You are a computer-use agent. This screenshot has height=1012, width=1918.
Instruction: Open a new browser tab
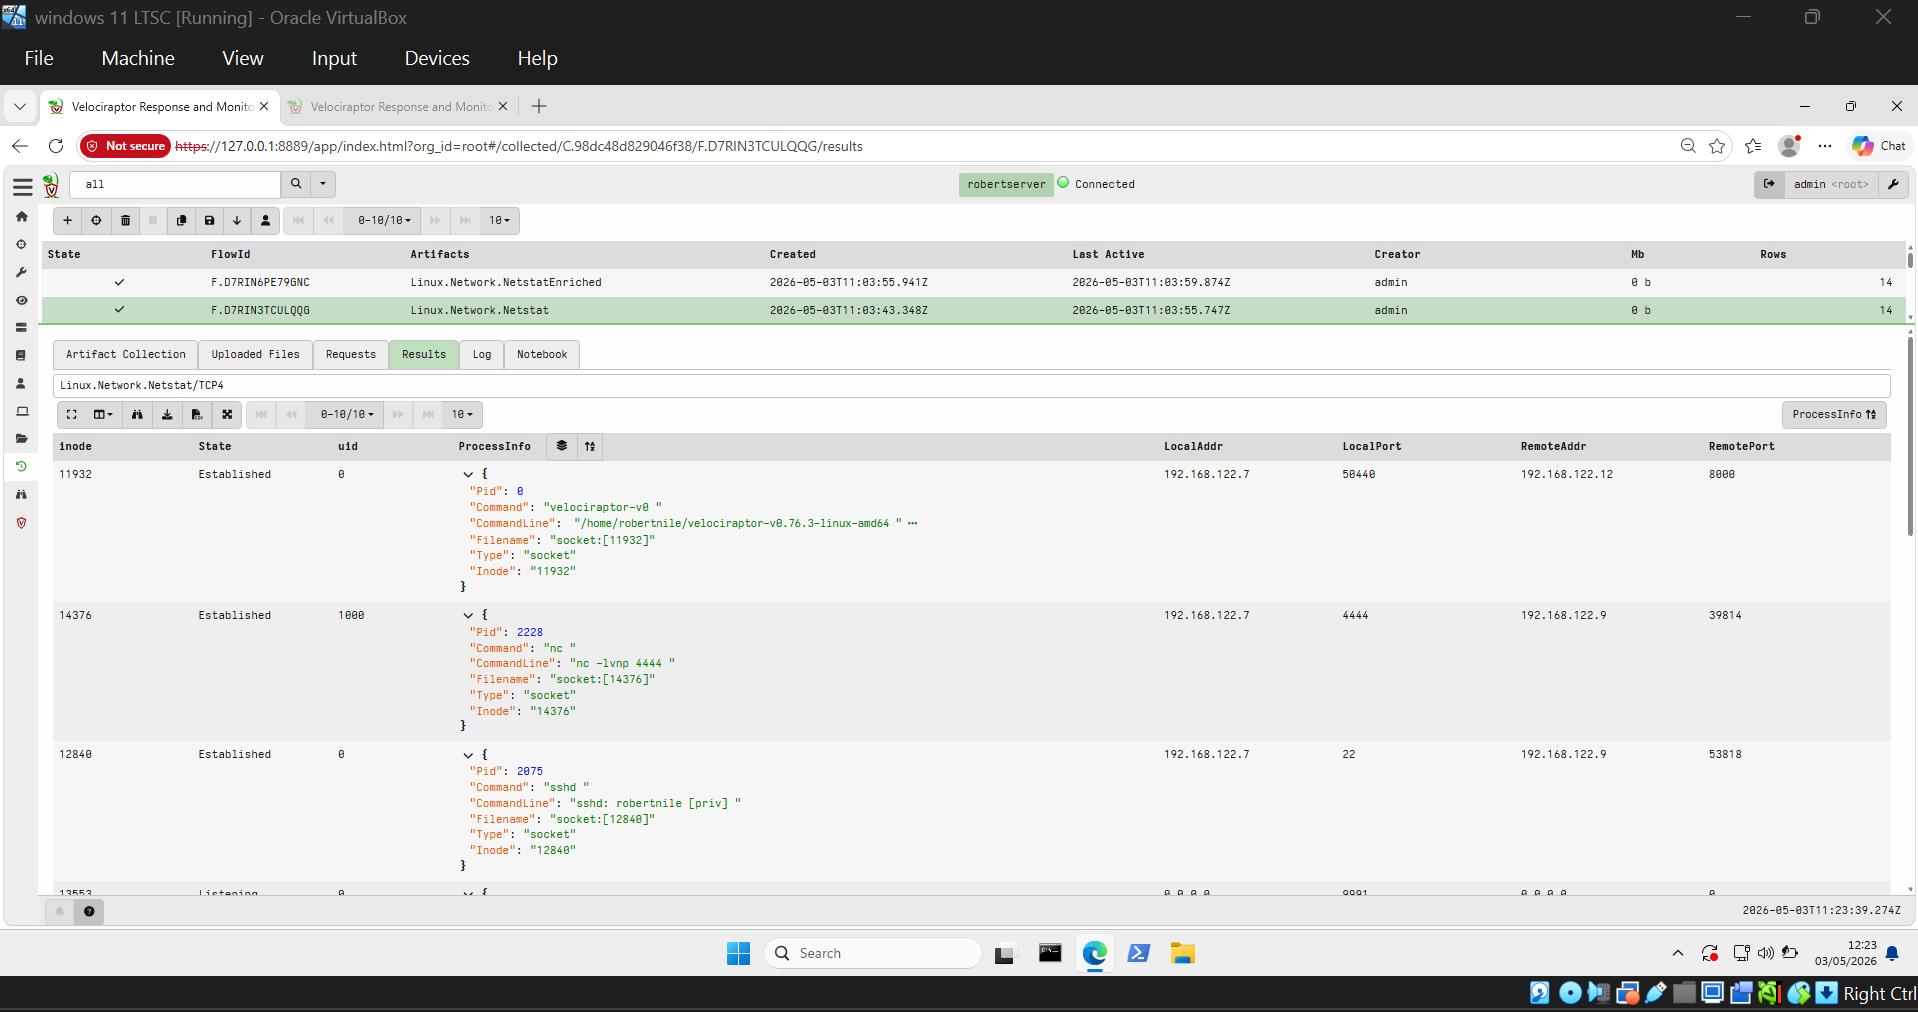[x=539, y=106]
